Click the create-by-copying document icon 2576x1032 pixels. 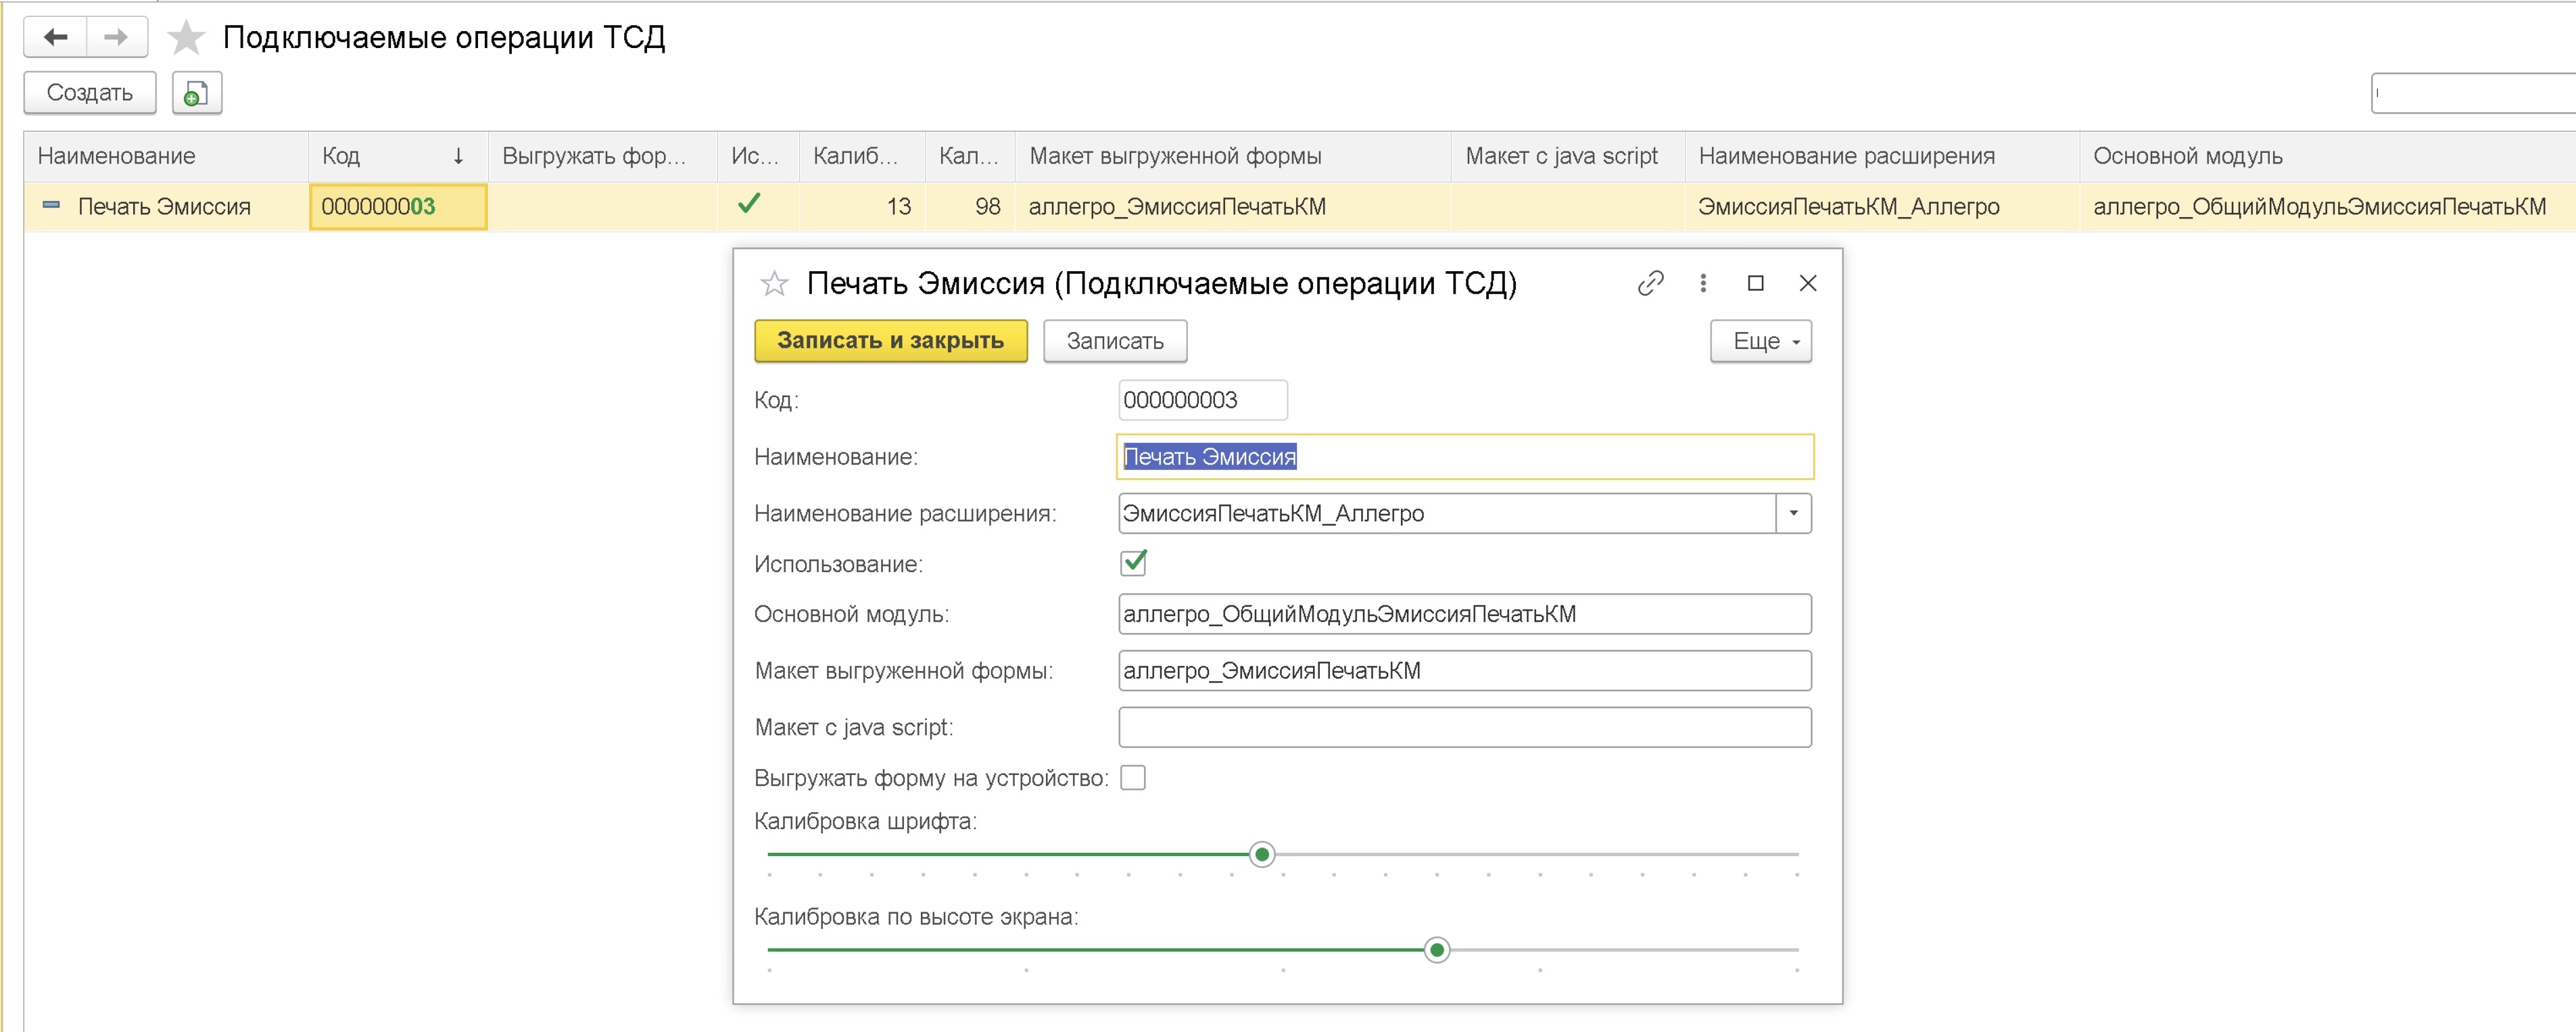(x=197, y=93)
